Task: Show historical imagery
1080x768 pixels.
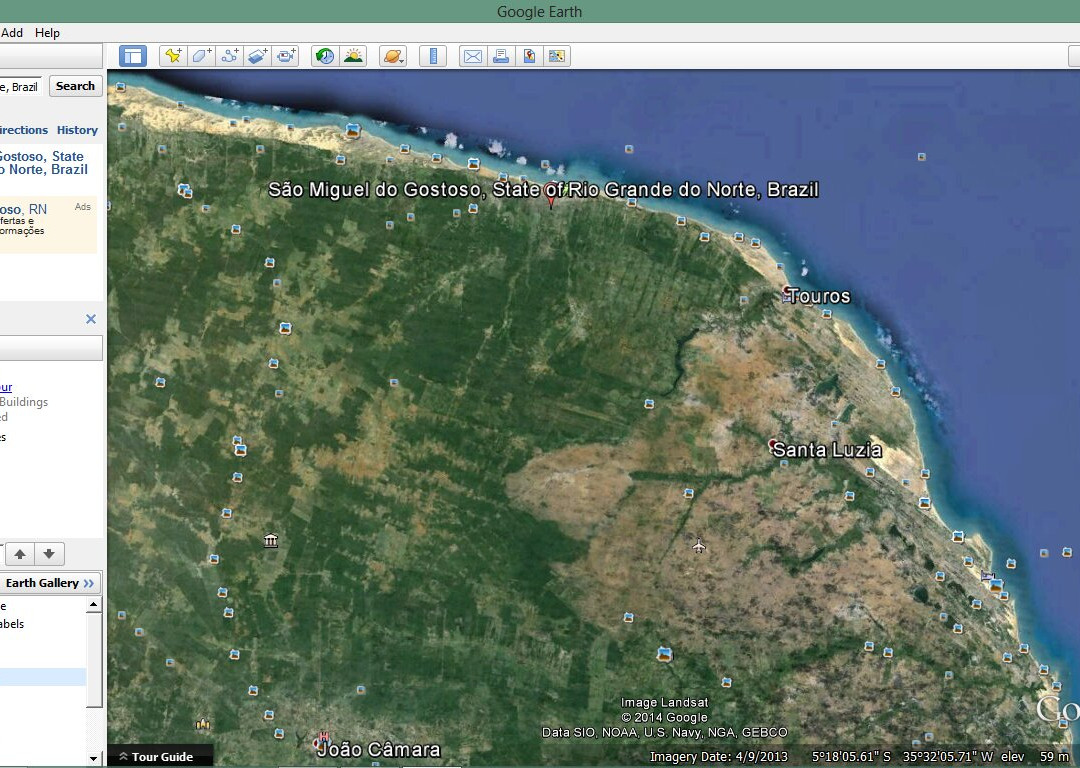Action: coord(324,55)
